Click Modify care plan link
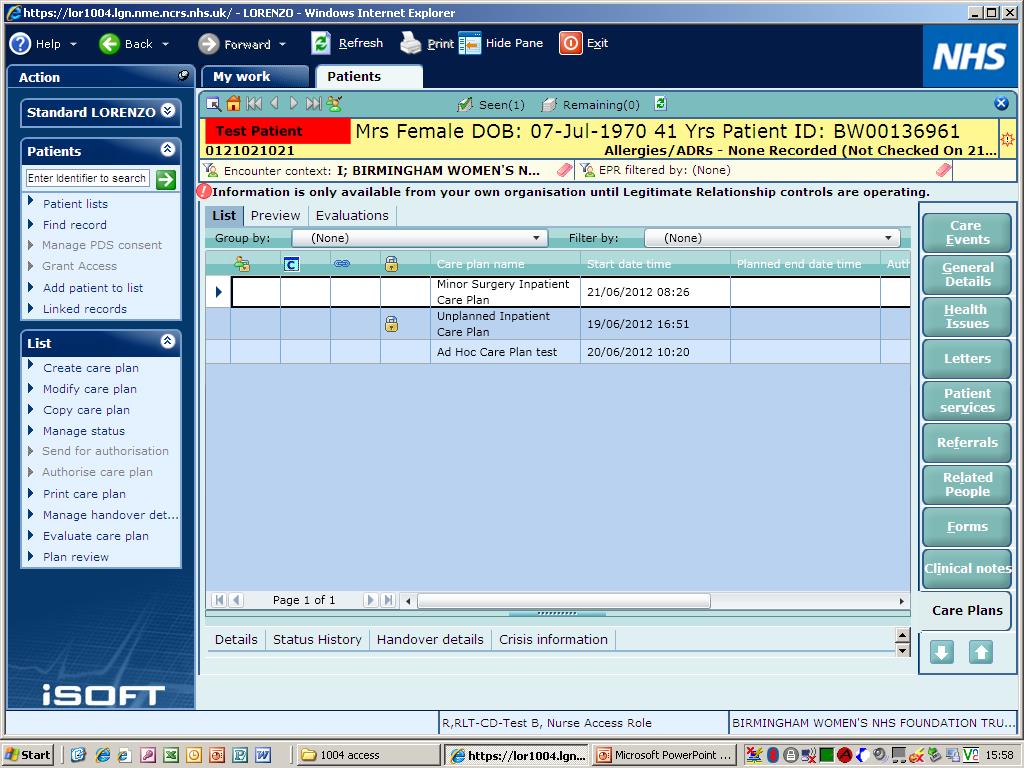 click(90, 389)
